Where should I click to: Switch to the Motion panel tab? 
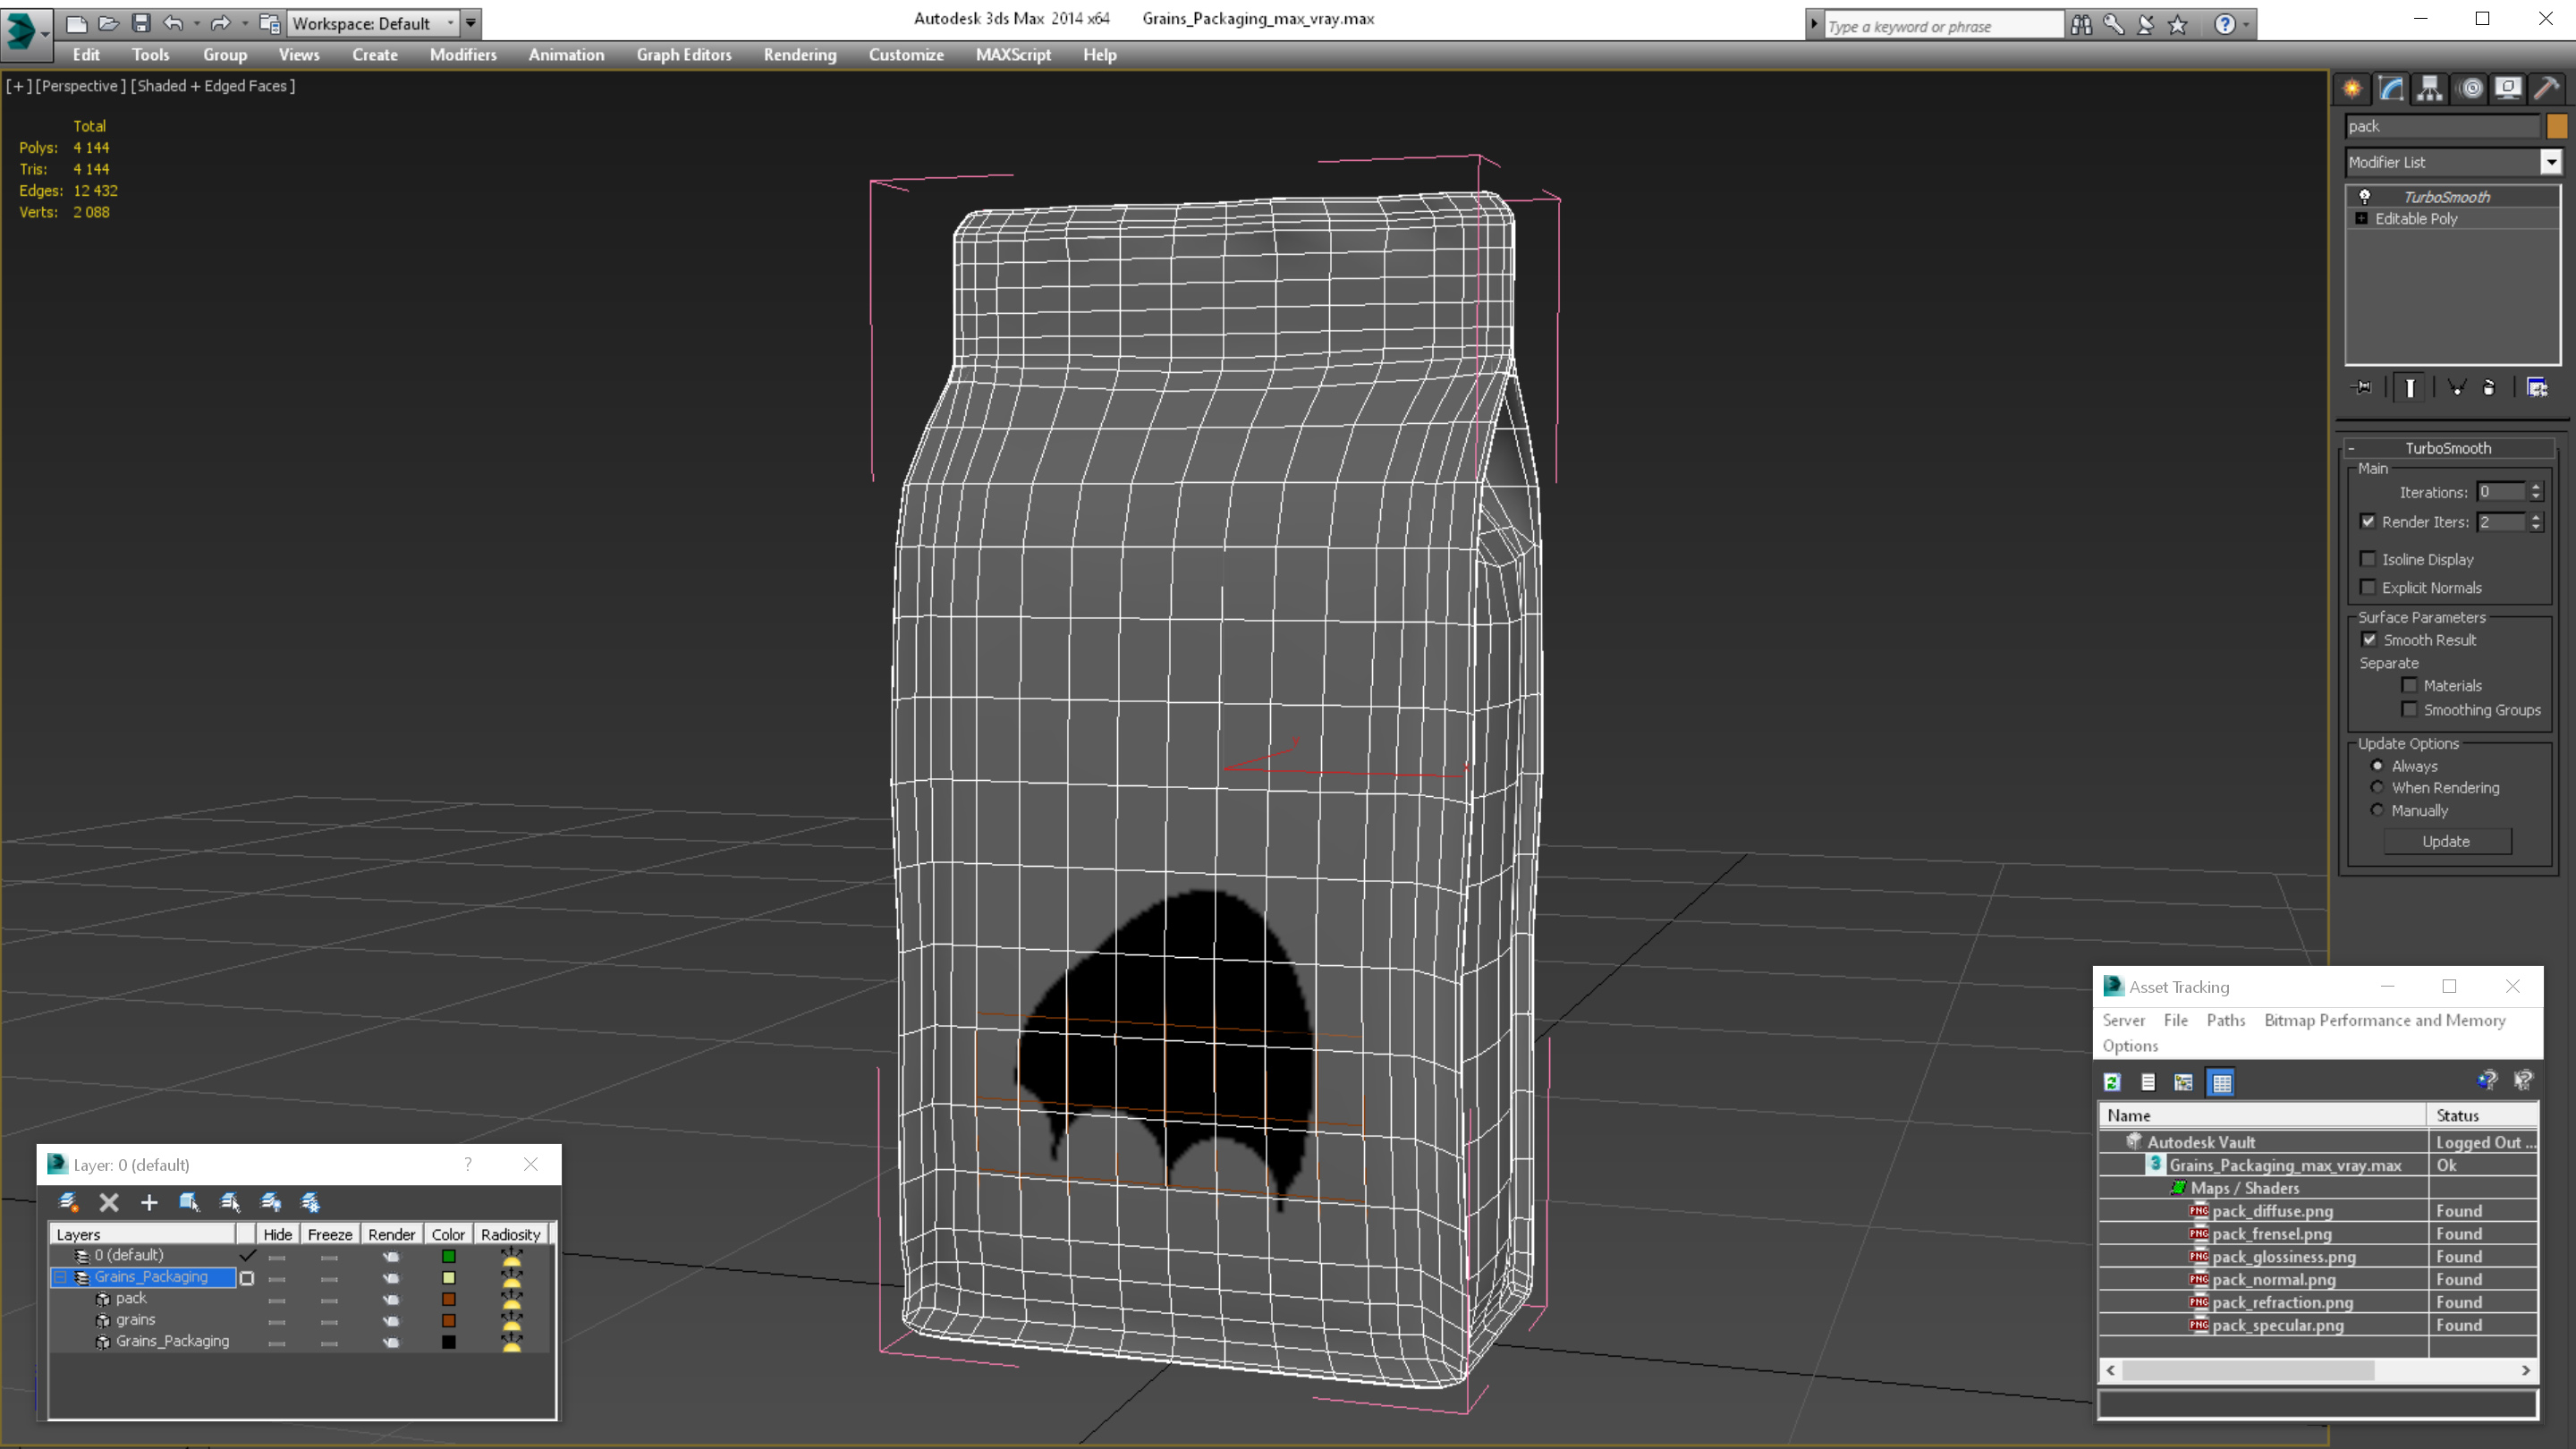click(x=2470, y=89)
